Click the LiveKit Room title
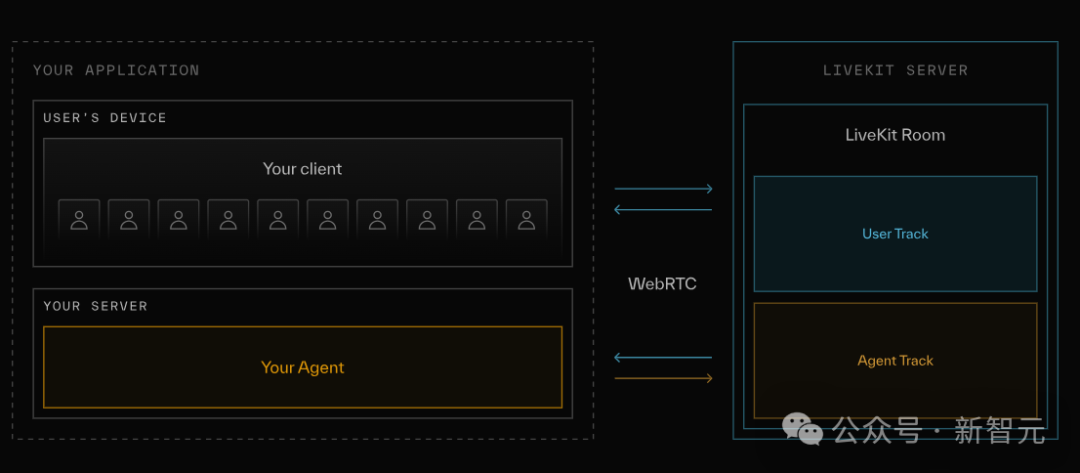 tap(895, 135)
